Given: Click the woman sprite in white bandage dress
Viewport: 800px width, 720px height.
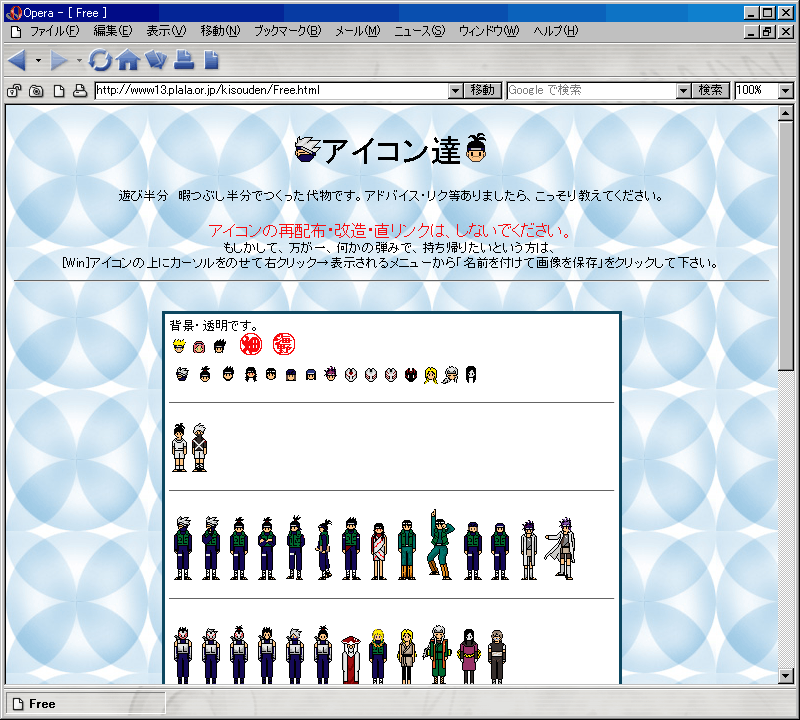Looking at the screenshot, I should pyautogui.click(x=379, y=551).
